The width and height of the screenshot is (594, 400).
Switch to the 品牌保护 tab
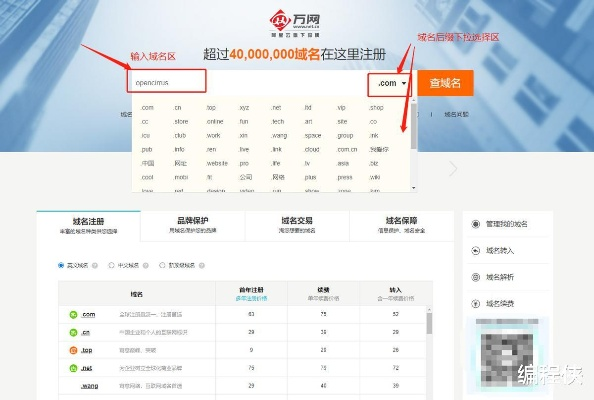tap(193, 225)
